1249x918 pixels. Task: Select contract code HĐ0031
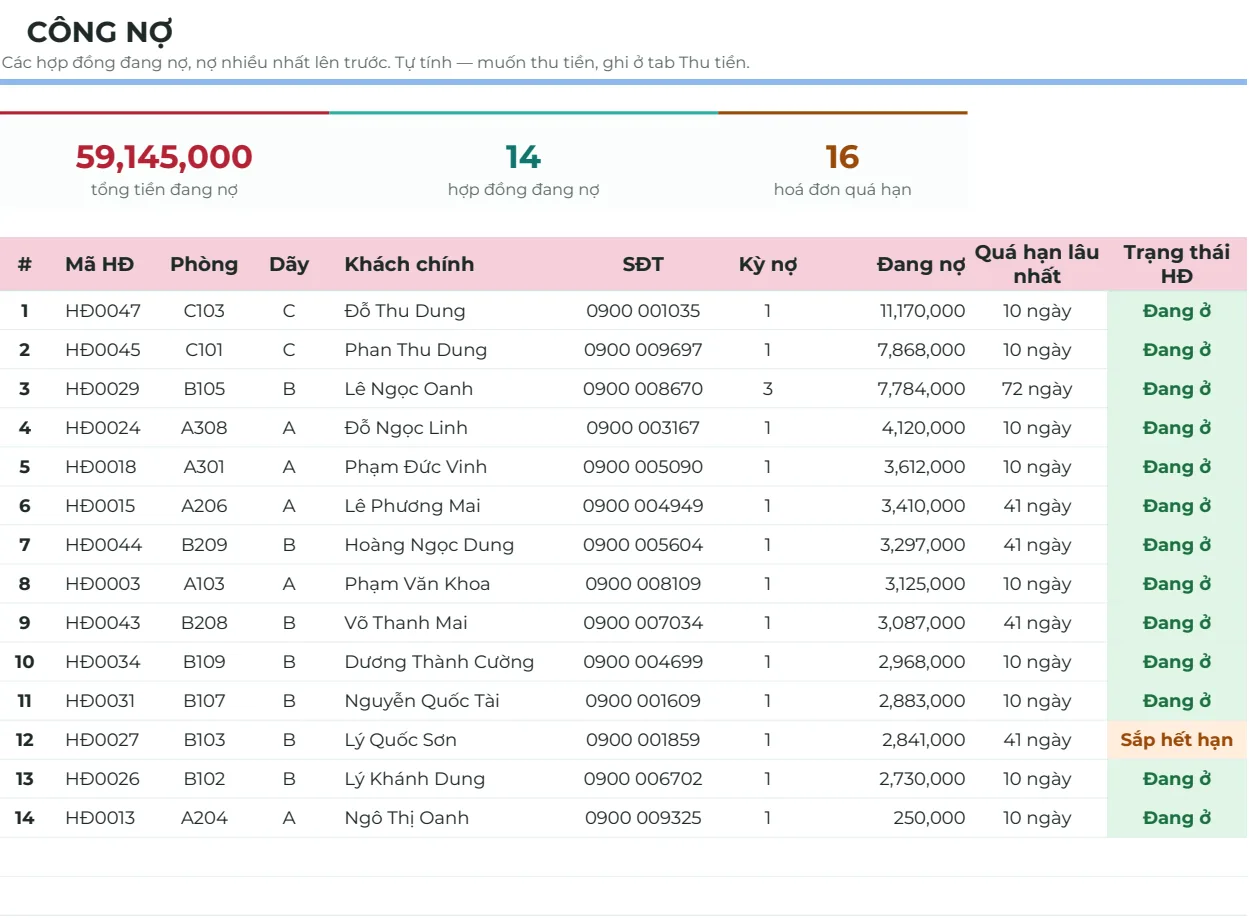tap(100, 701)
